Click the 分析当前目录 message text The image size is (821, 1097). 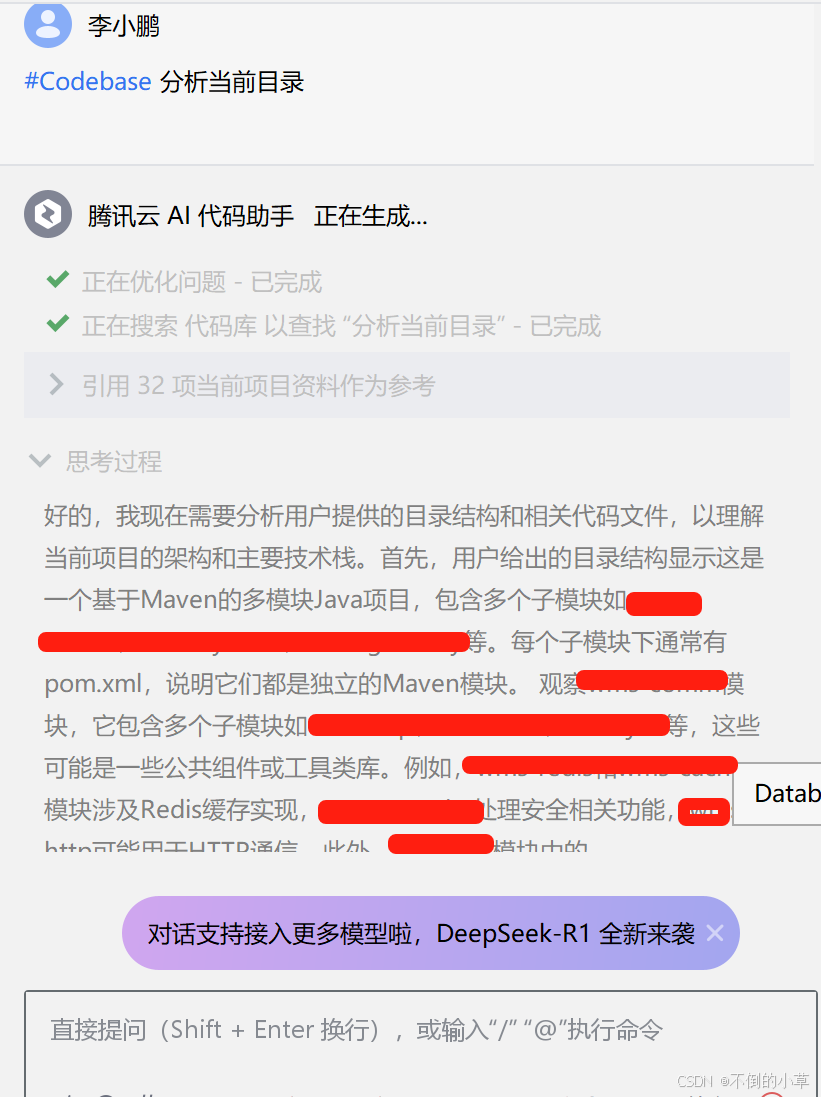pyautogui.click(x=232, y=82)
